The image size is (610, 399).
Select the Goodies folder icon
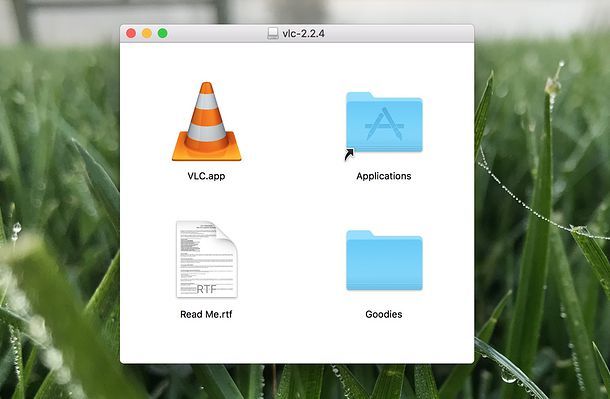tap(384, 260)
